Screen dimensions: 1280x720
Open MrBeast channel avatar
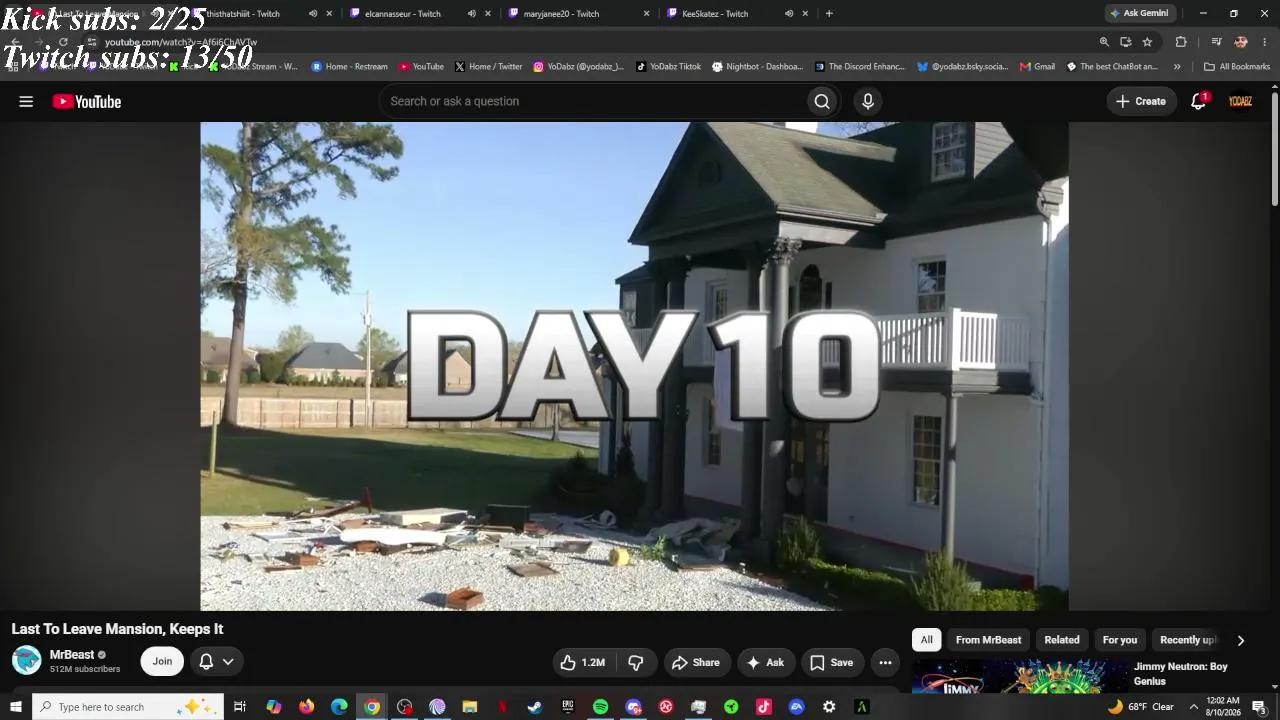tap(26, 661)
